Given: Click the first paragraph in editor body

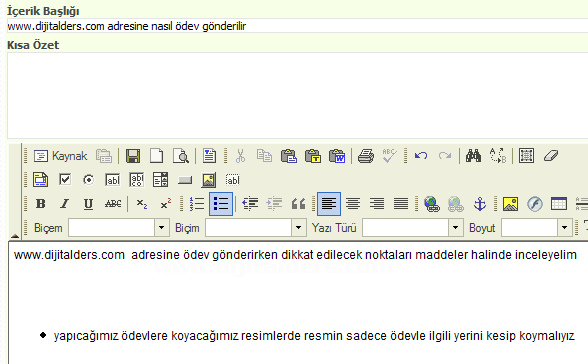Looking at the screenshot, I should tap(295, 255).
